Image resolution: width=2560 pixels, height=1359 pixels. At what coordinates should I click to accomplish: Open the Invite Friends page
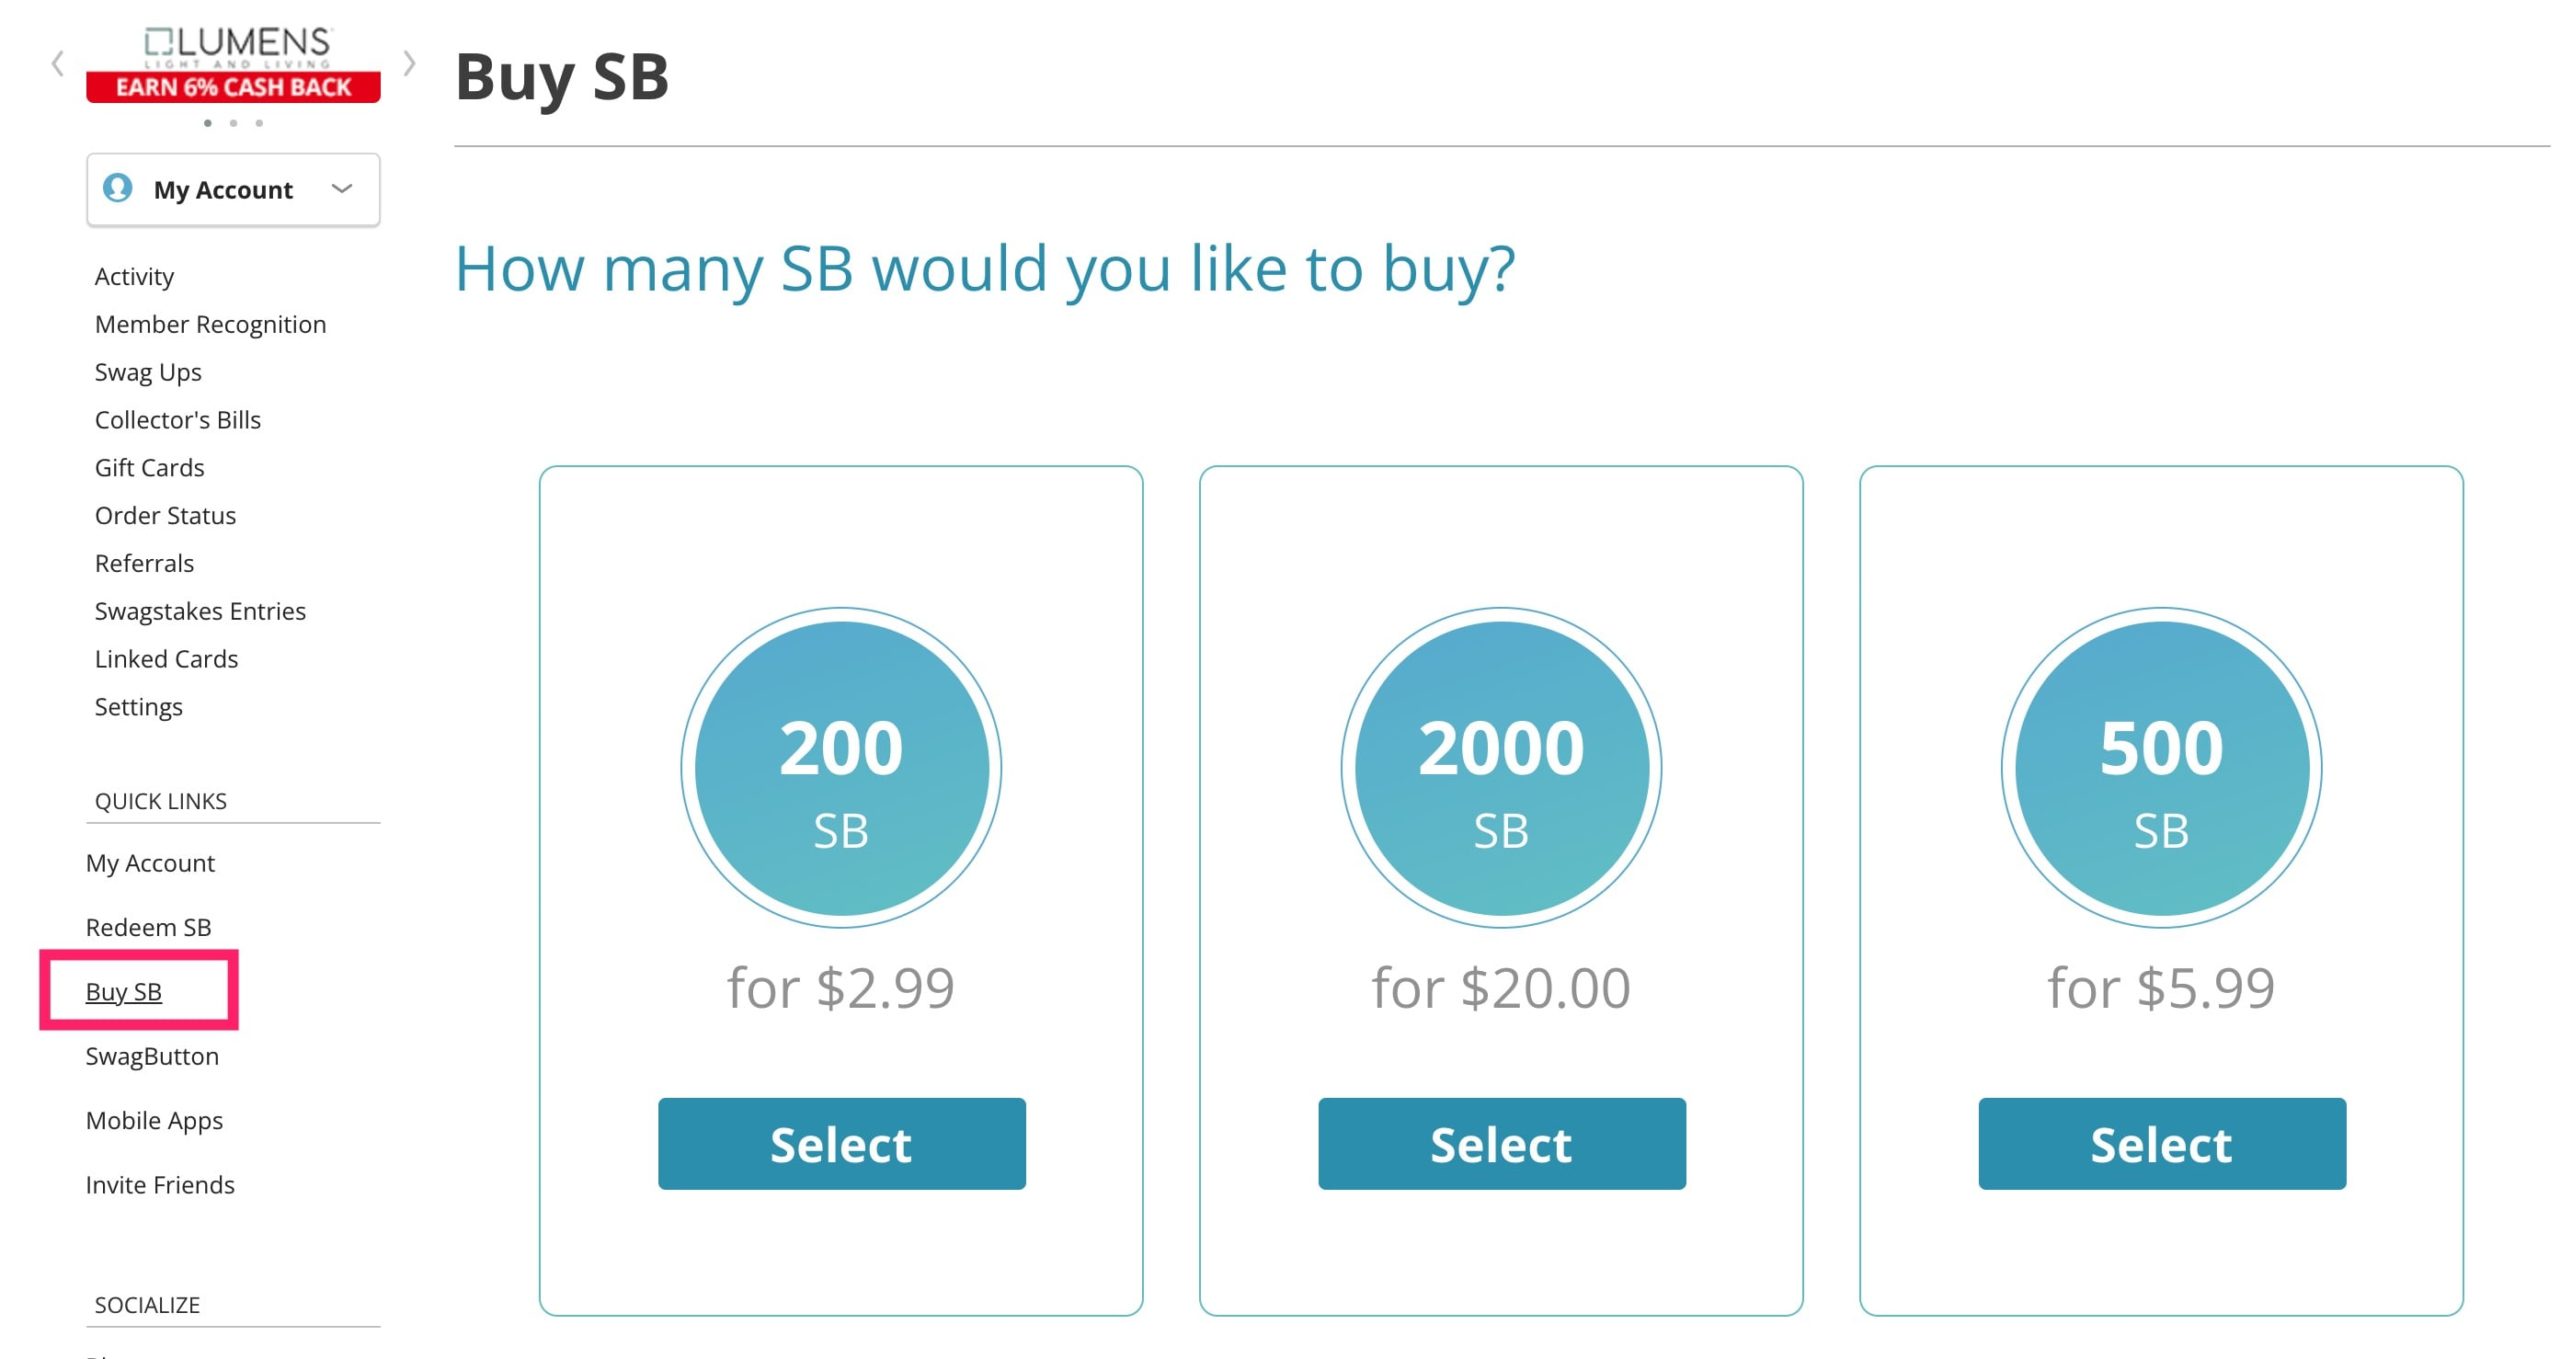click(x=161, y=1185)
